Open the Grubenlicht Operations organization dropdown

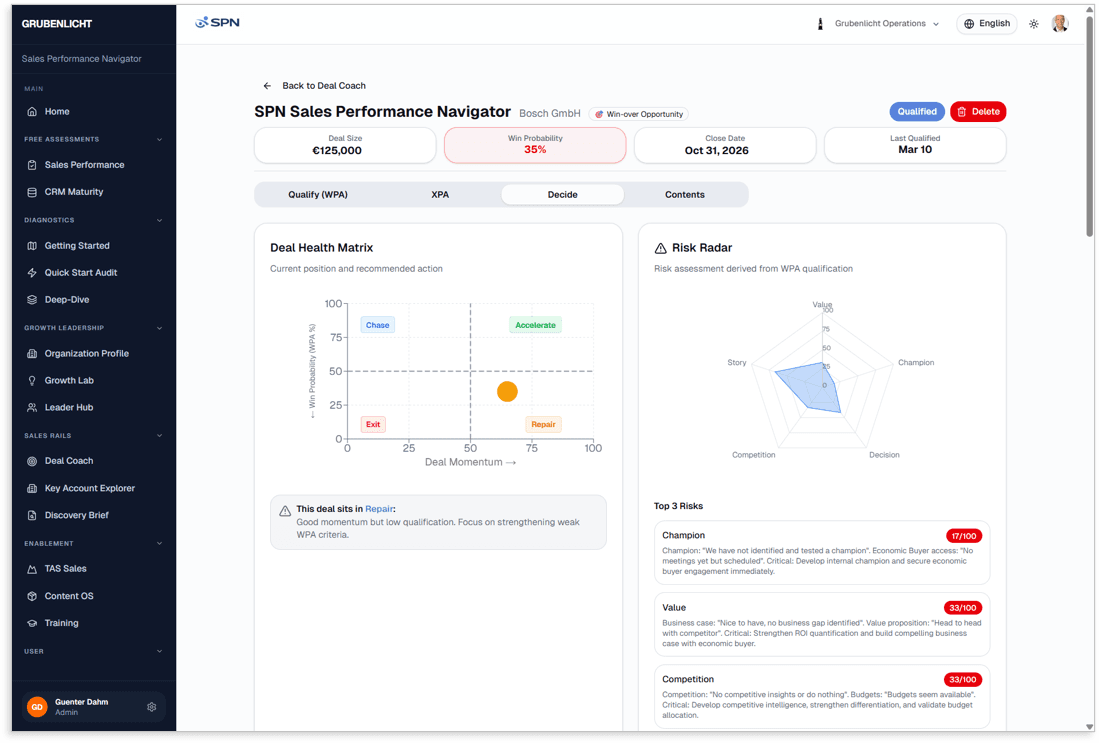tap(880, 24)
